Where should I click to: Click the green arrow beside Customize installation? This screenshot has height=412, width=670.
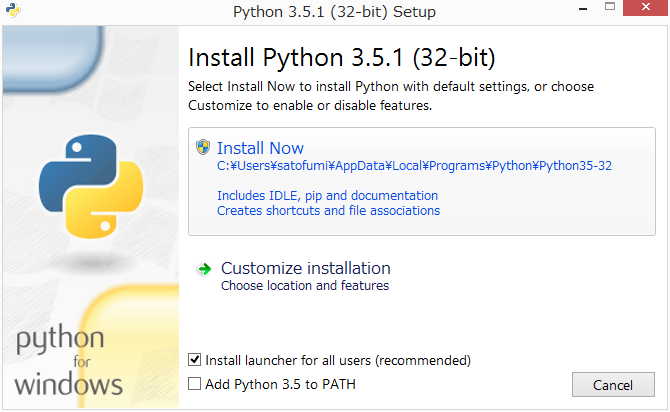[x=205, y=269]
